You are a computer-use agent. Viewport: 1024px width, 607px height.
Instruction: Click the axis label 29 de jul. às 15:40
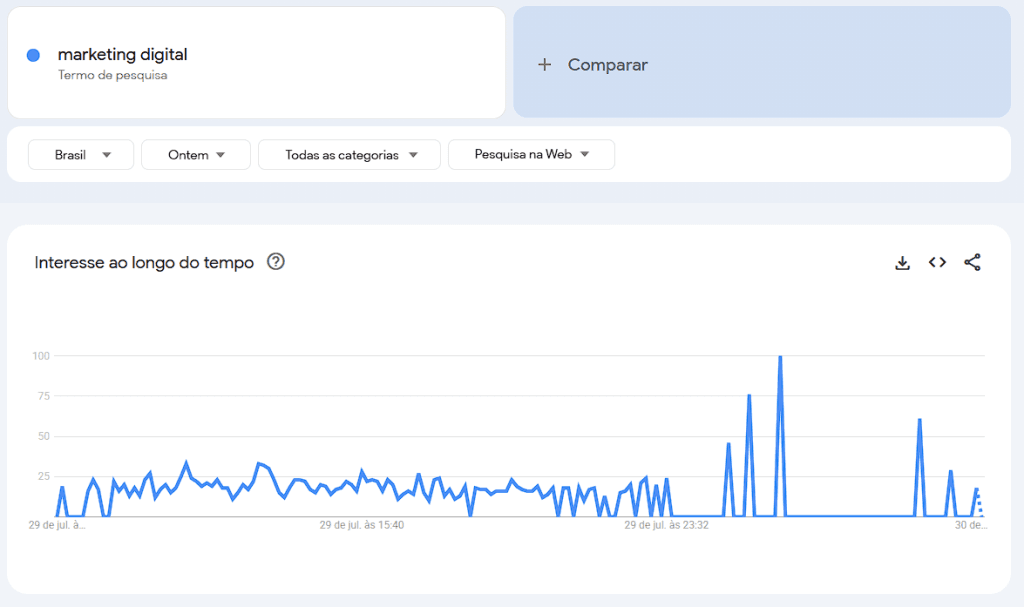coord(362,524)
